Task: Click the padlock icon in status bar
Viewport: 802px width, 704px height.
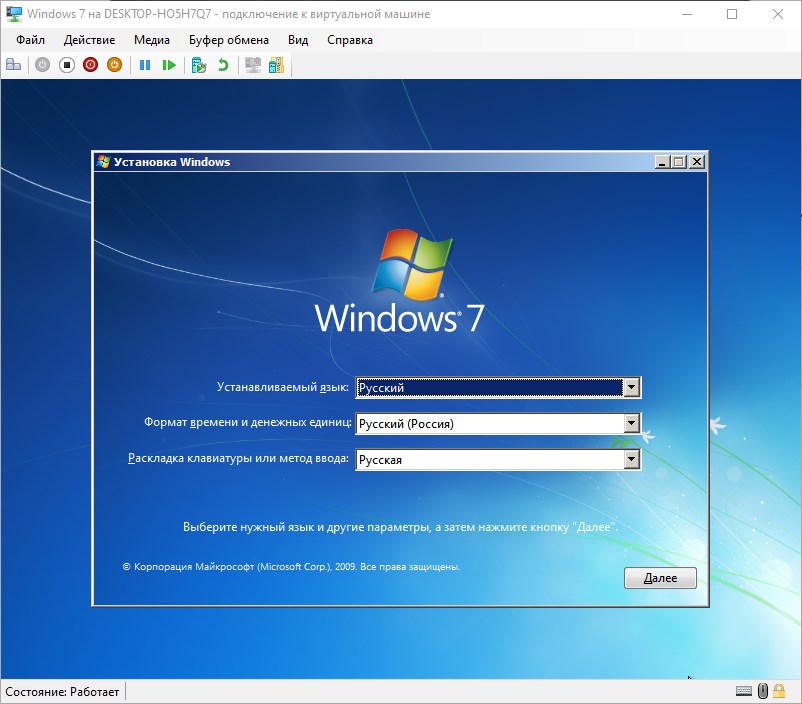Action: pos(780,691)
